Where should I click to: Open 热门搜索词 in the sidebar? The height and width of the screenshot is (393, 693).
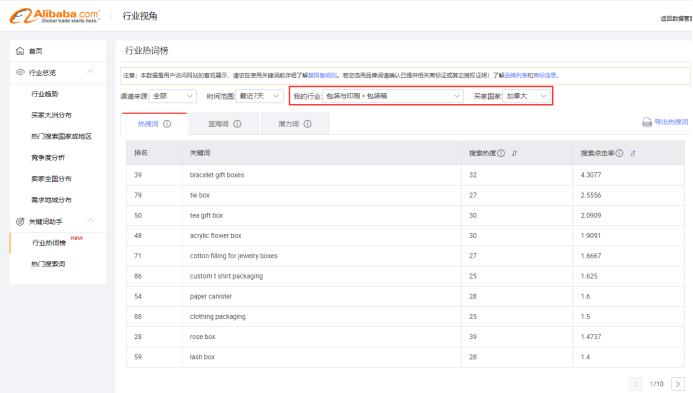click(48, 264)
